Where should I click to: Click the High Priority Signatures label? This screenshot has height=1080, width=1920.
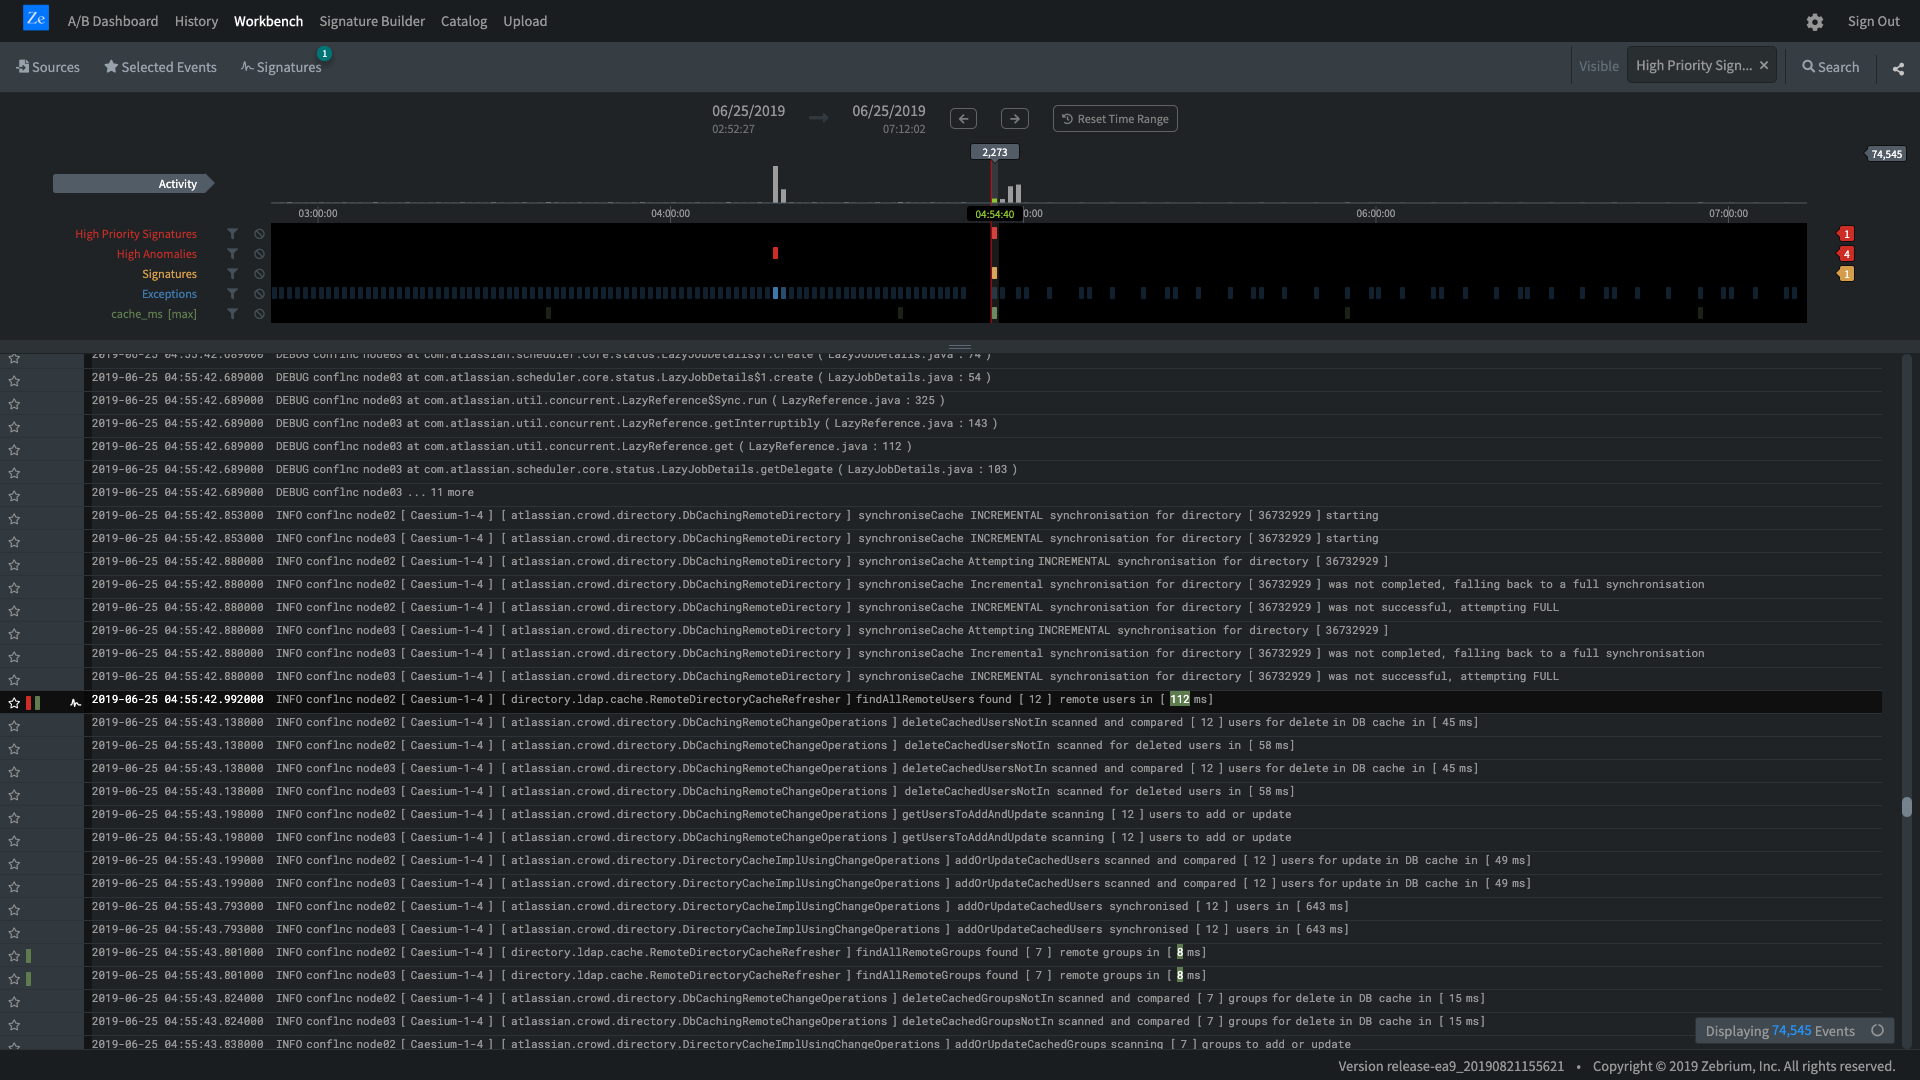point(136,234)
